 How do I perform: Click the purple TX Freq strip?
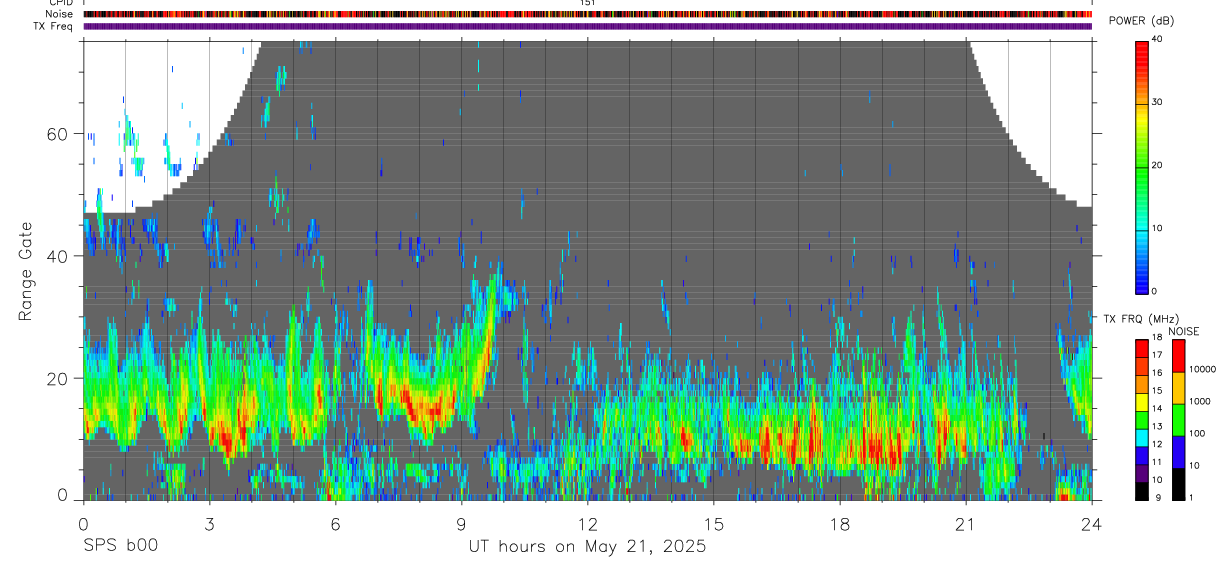tap(588, 26)
